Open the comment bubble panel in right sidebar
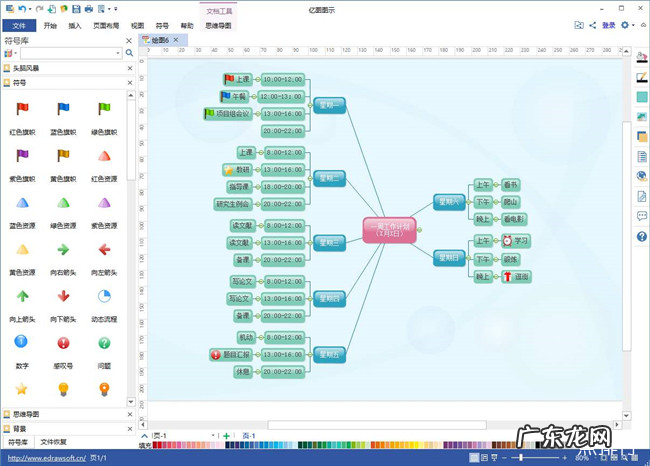 [641, 216]
